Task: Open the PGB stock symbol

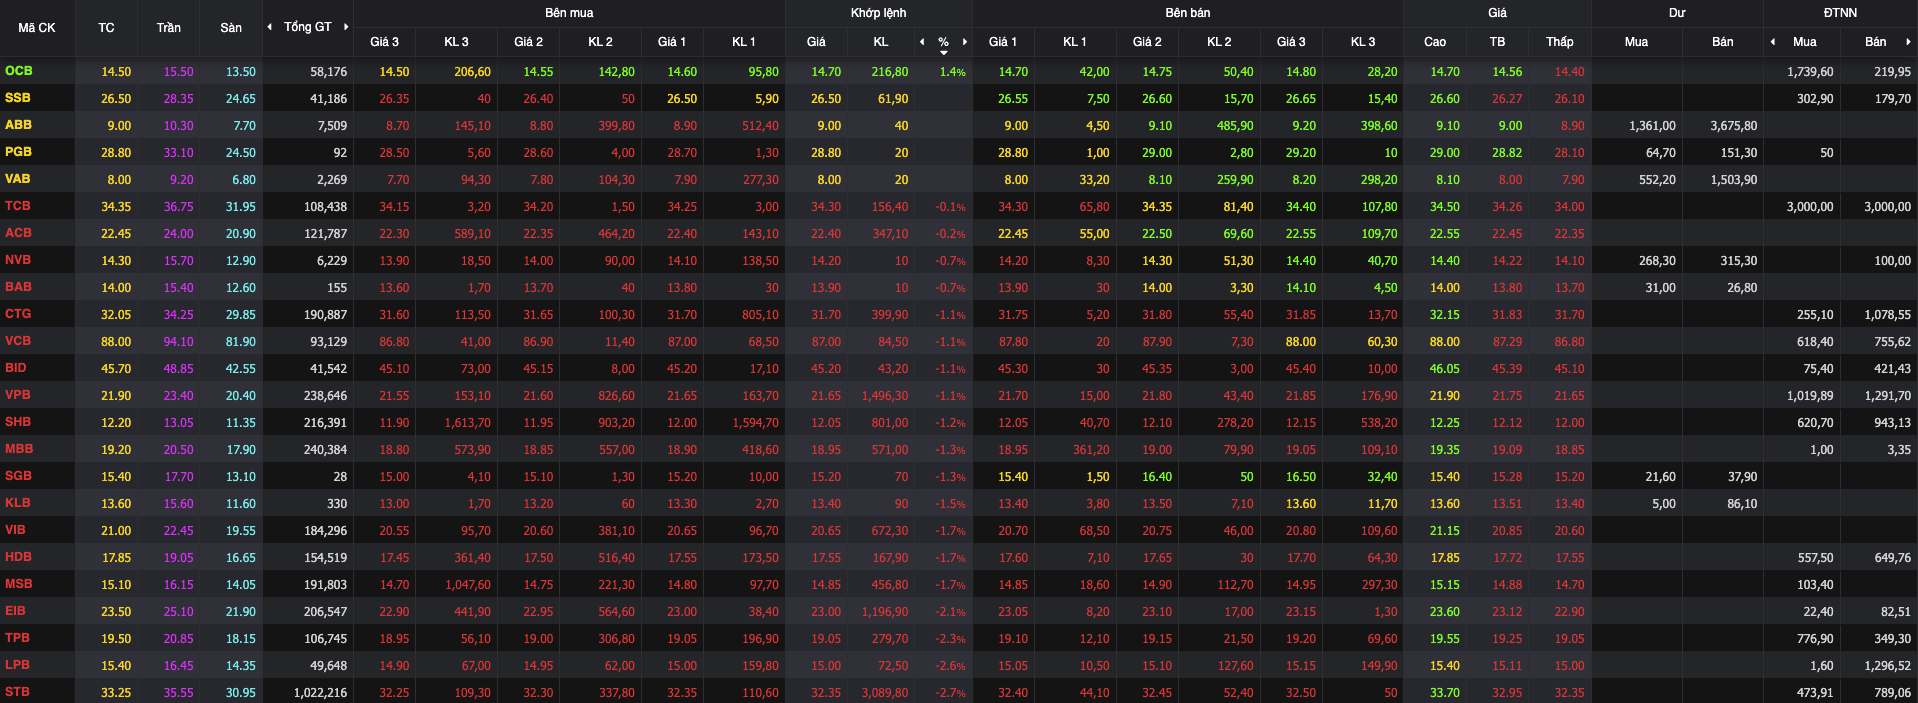Action: point(18,152)
